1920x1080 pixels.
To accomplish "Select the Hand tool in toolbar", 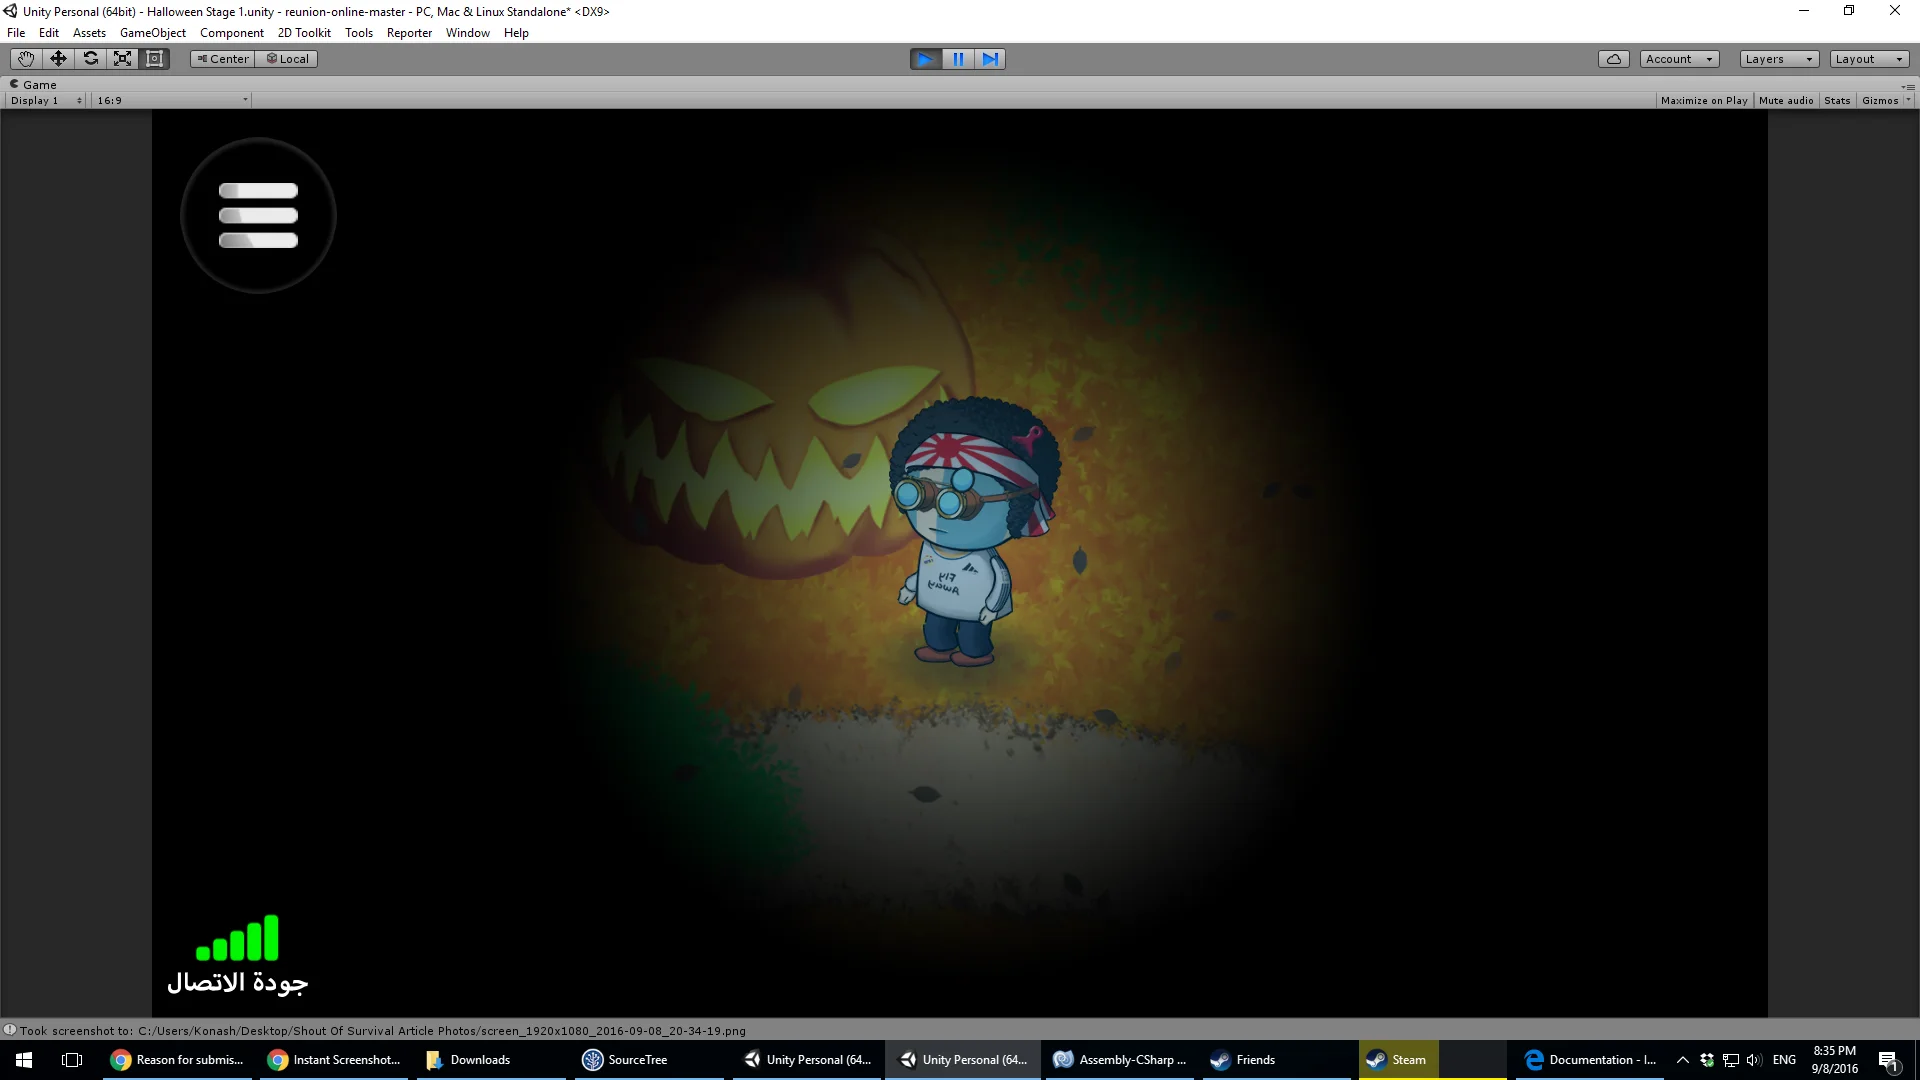I will pyautogui.click(x=26, y=59).
